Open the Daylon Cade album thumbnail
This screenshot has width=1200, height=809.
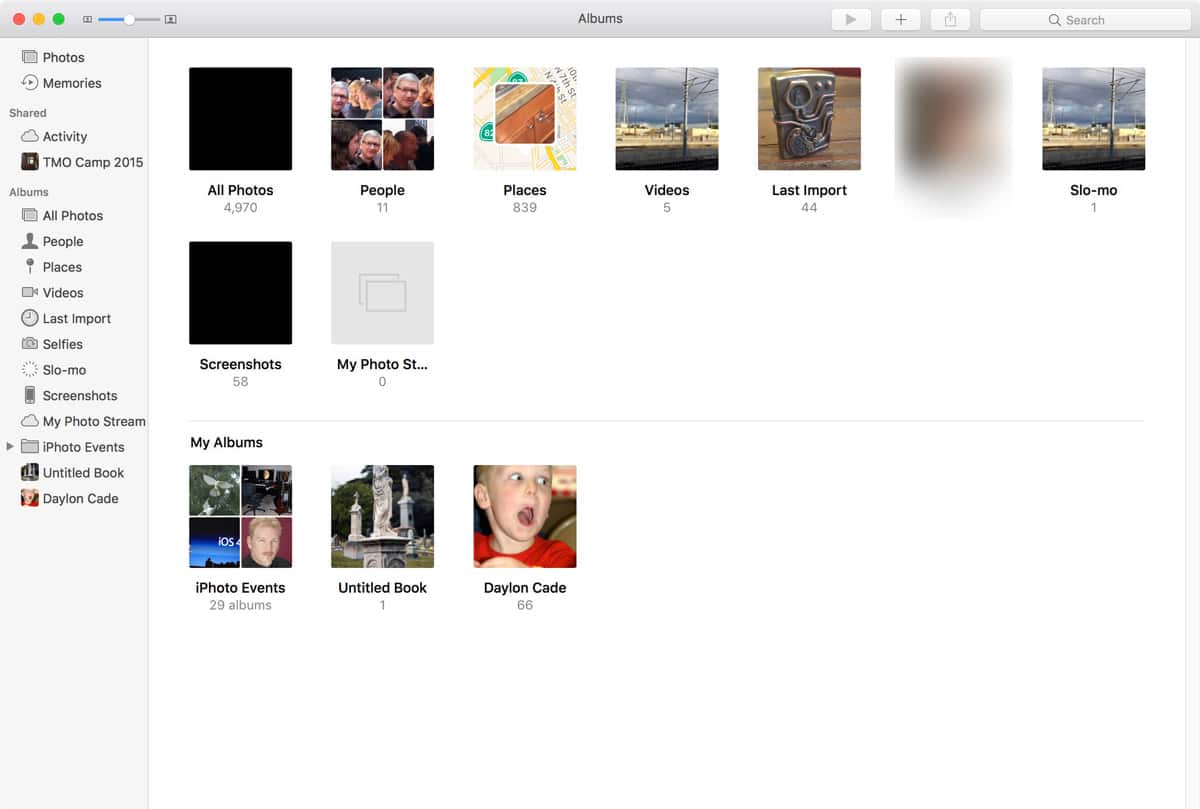pyautogui.click(x=524, y=516)
